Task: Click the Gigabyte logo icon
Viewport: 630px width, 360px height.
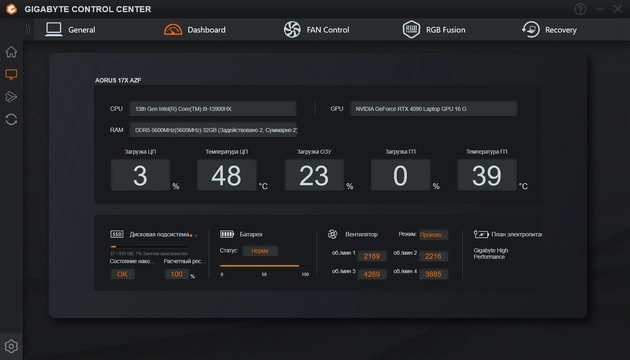Action: pos(11,9)
